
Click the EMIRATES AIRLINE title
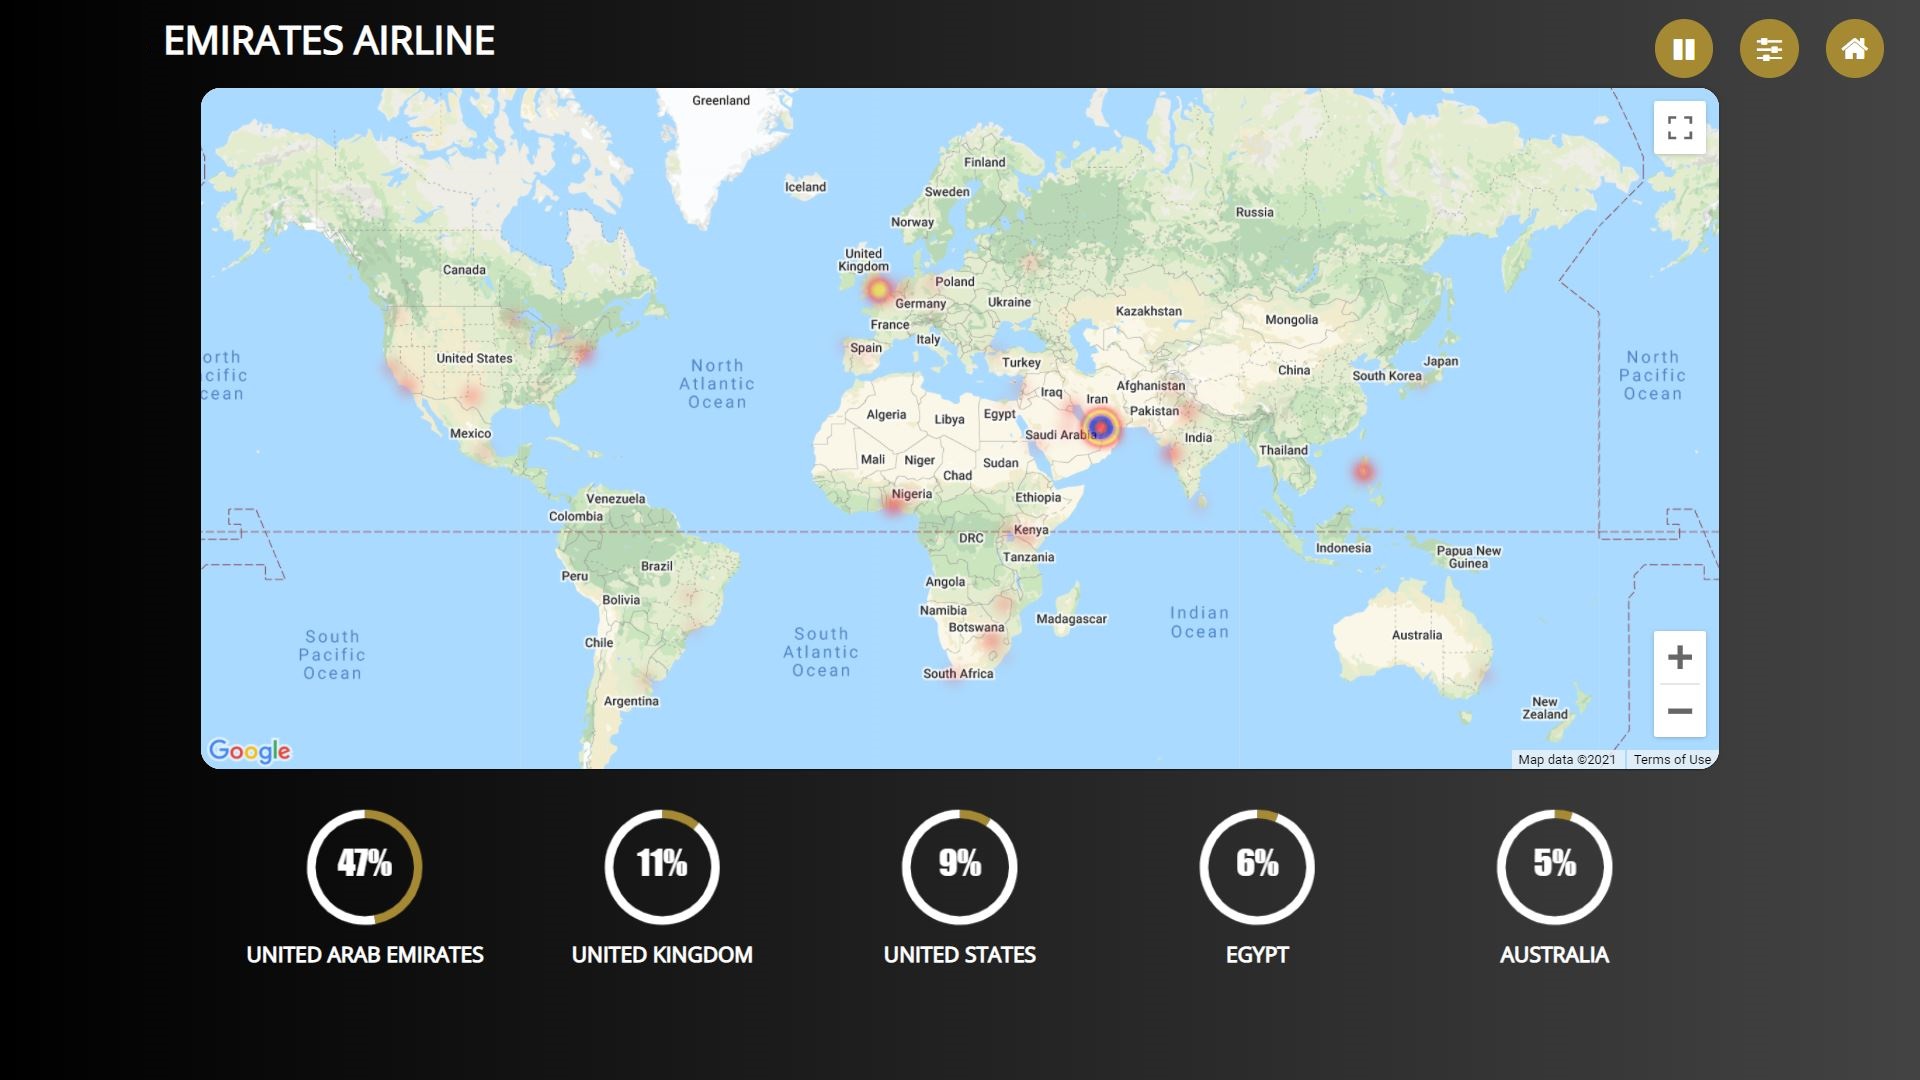tap(329, 41)
